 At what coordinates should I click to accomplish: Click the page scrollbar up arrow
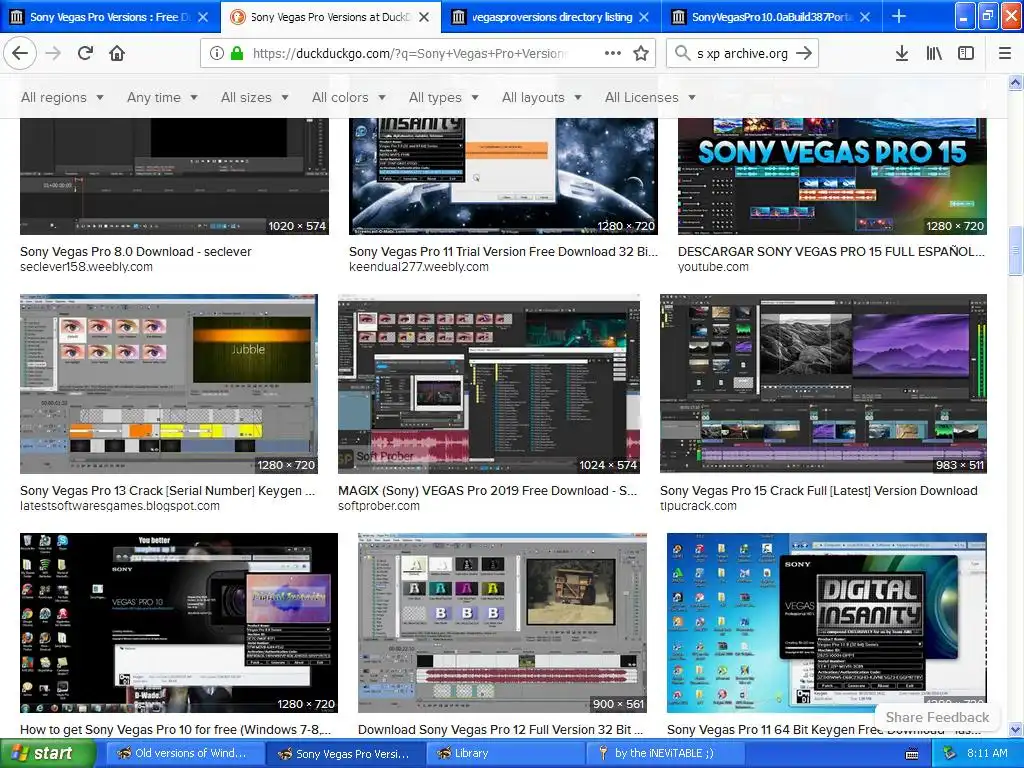point(1016,82)
